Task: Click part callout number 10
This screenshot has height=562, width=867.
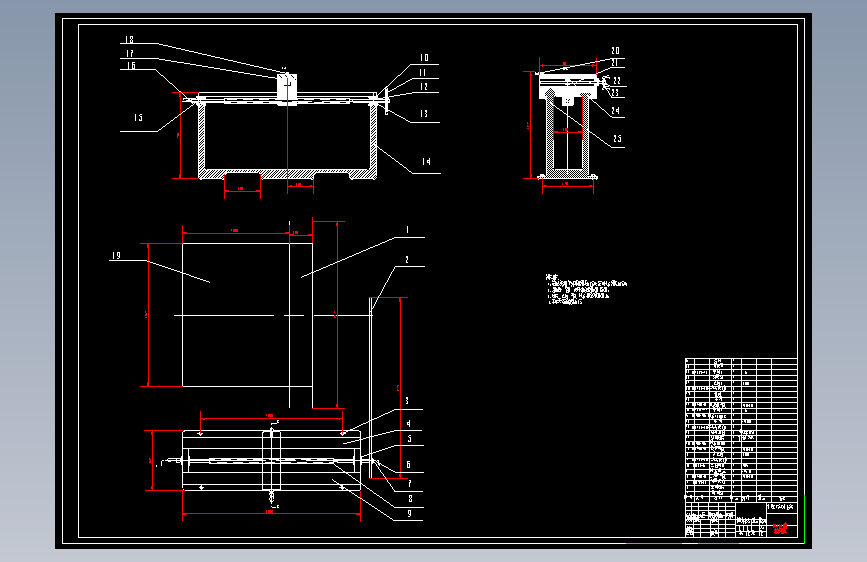Action: pyautogui.click(x=424, y=58)
